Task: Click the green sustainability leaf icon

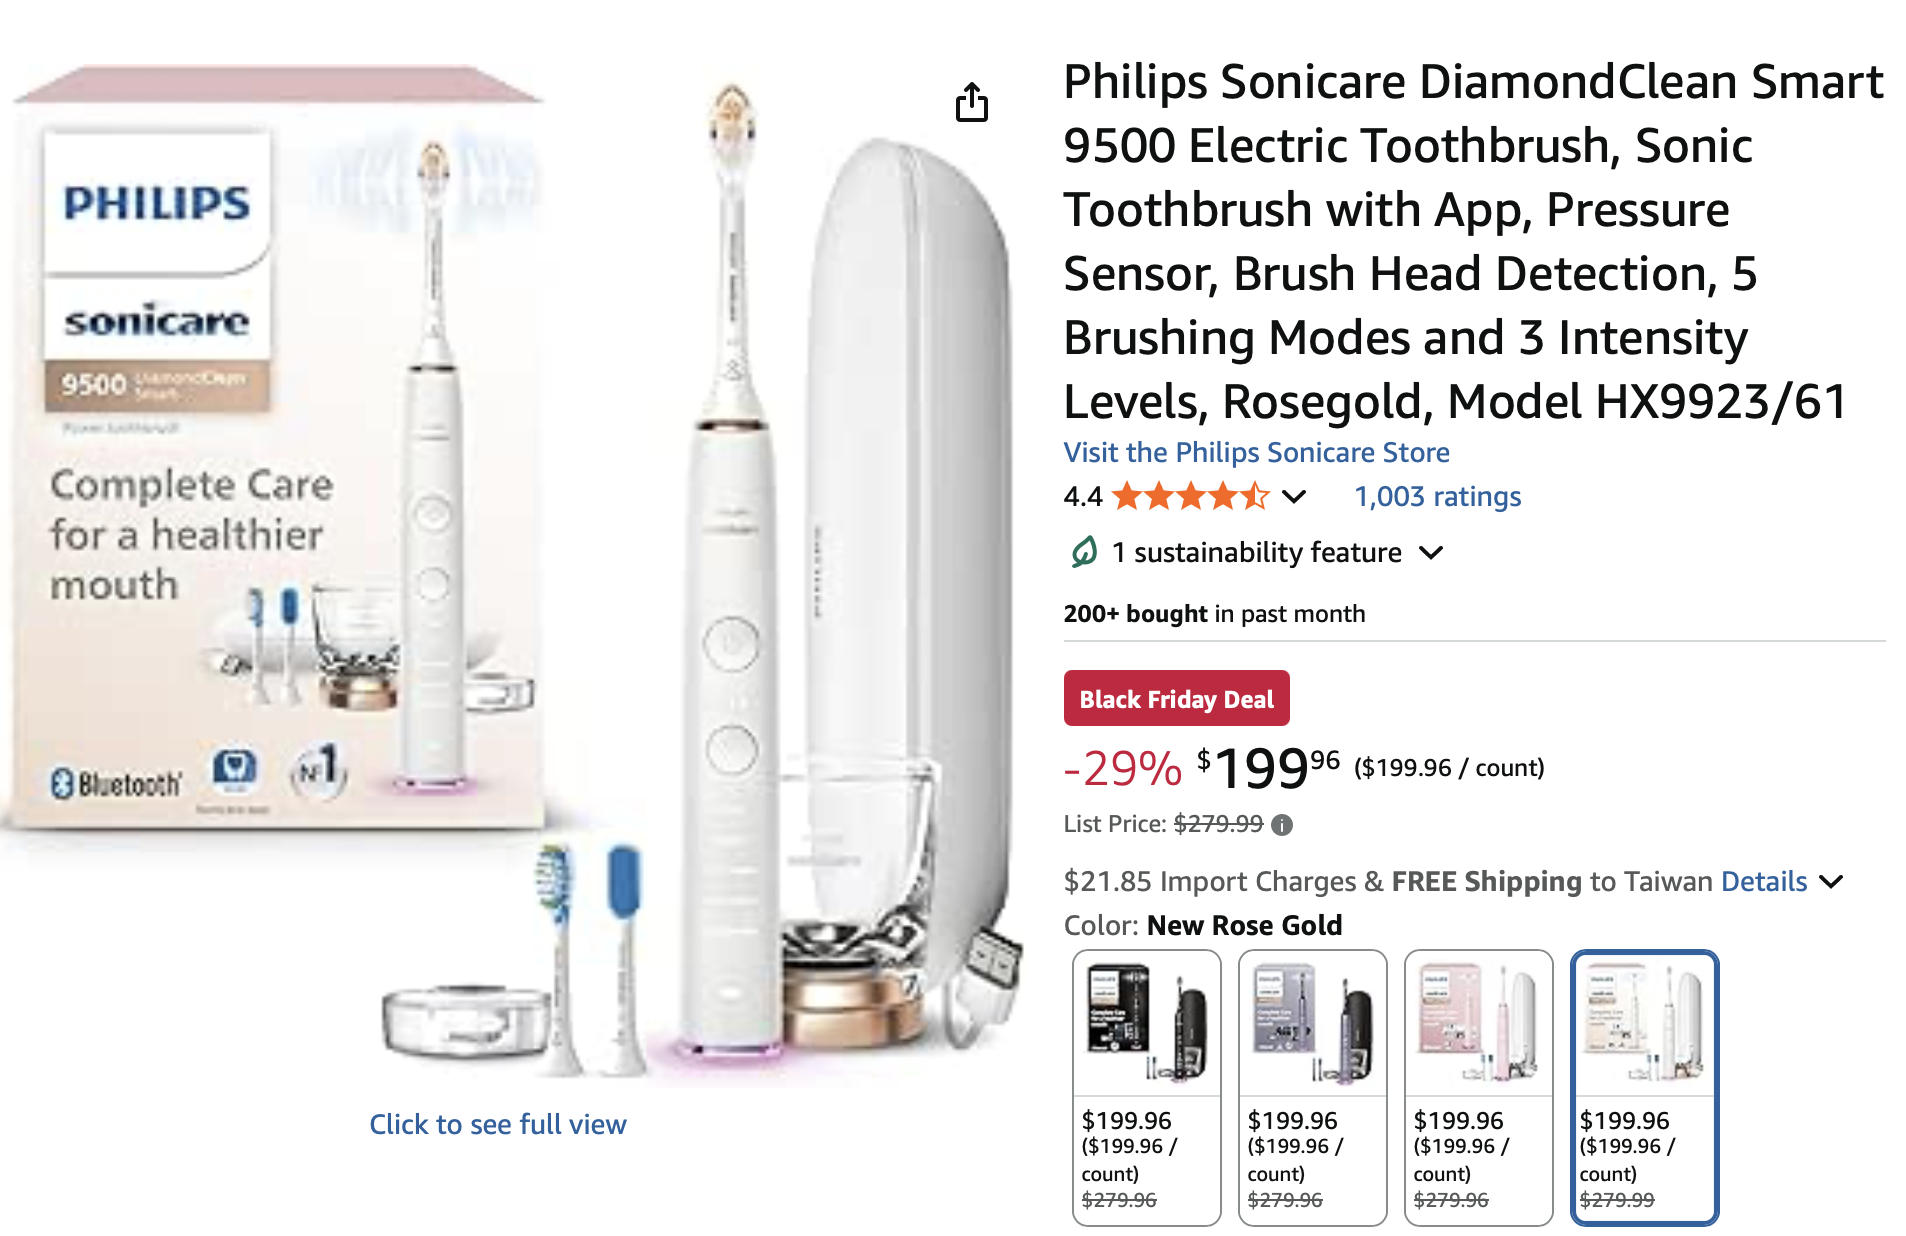Action: [x=1084, y=551]
